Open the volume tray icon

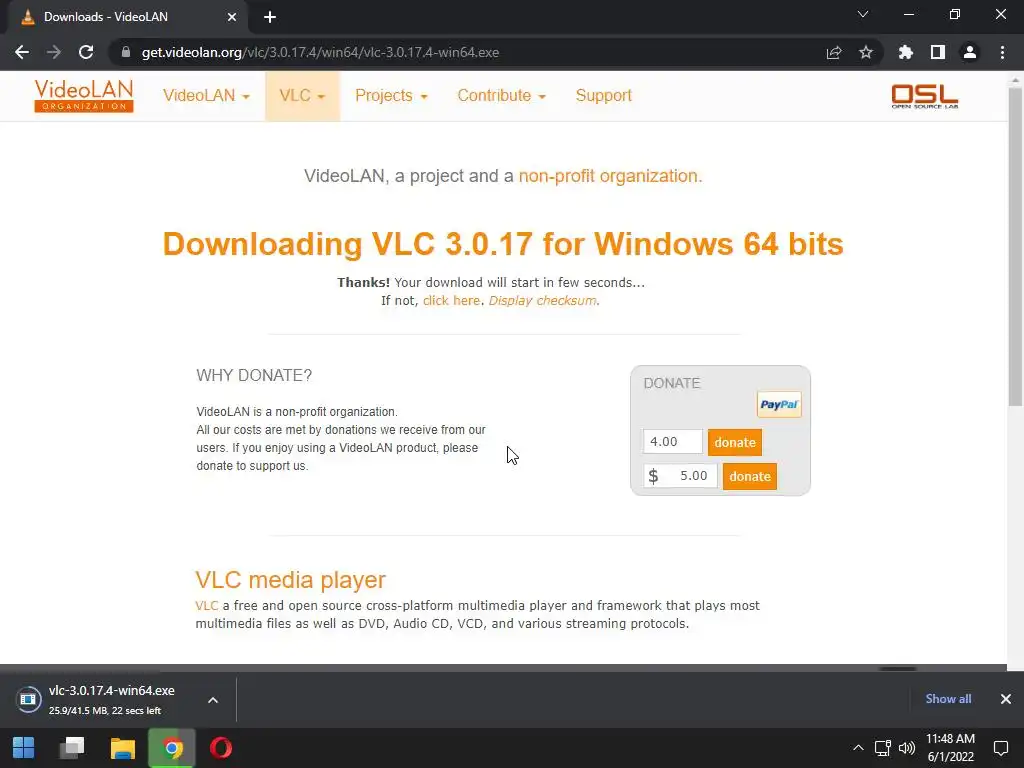click(907, 748)
